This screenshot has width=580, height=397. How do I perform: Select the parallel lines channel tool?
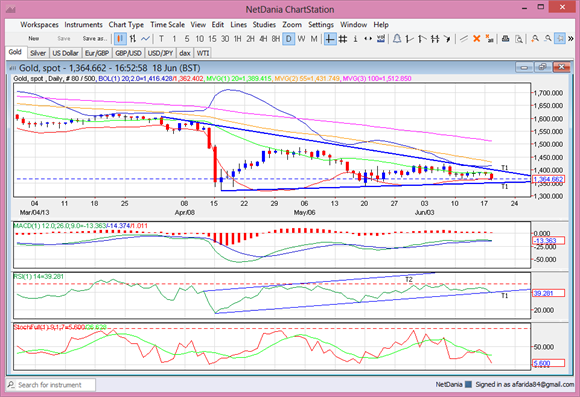pyautogui.click(x=463, y=38)
